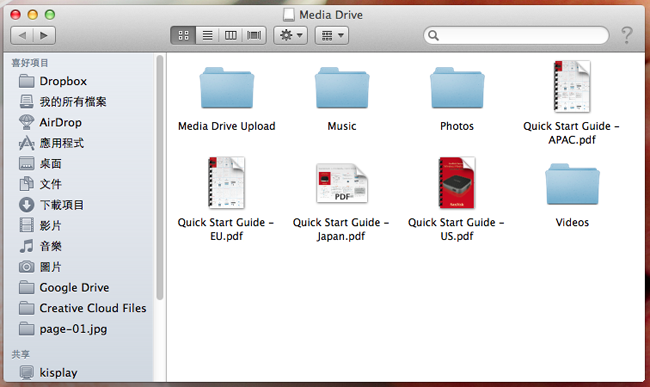Open Dropbox in the sidebar

79,81
